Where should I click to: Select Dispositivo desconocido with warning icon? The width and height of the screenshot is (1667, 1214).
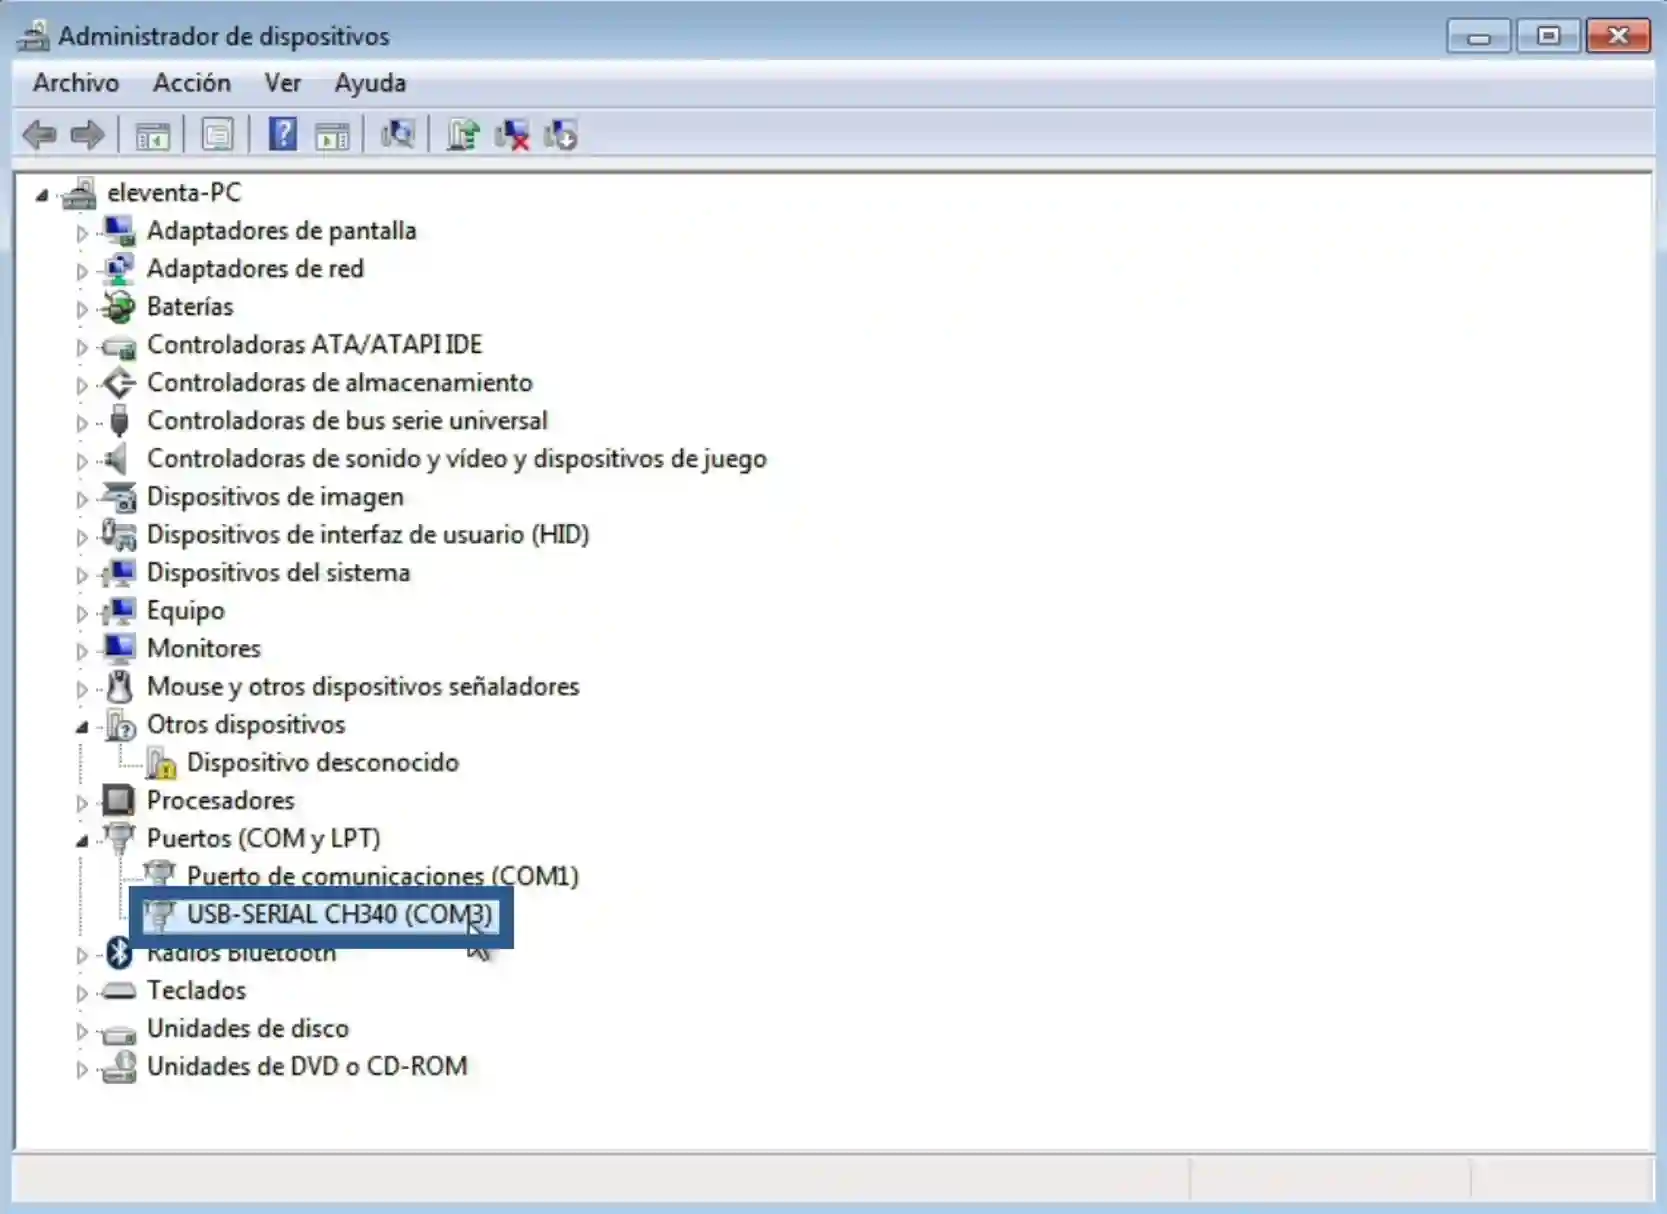(320, 763)
